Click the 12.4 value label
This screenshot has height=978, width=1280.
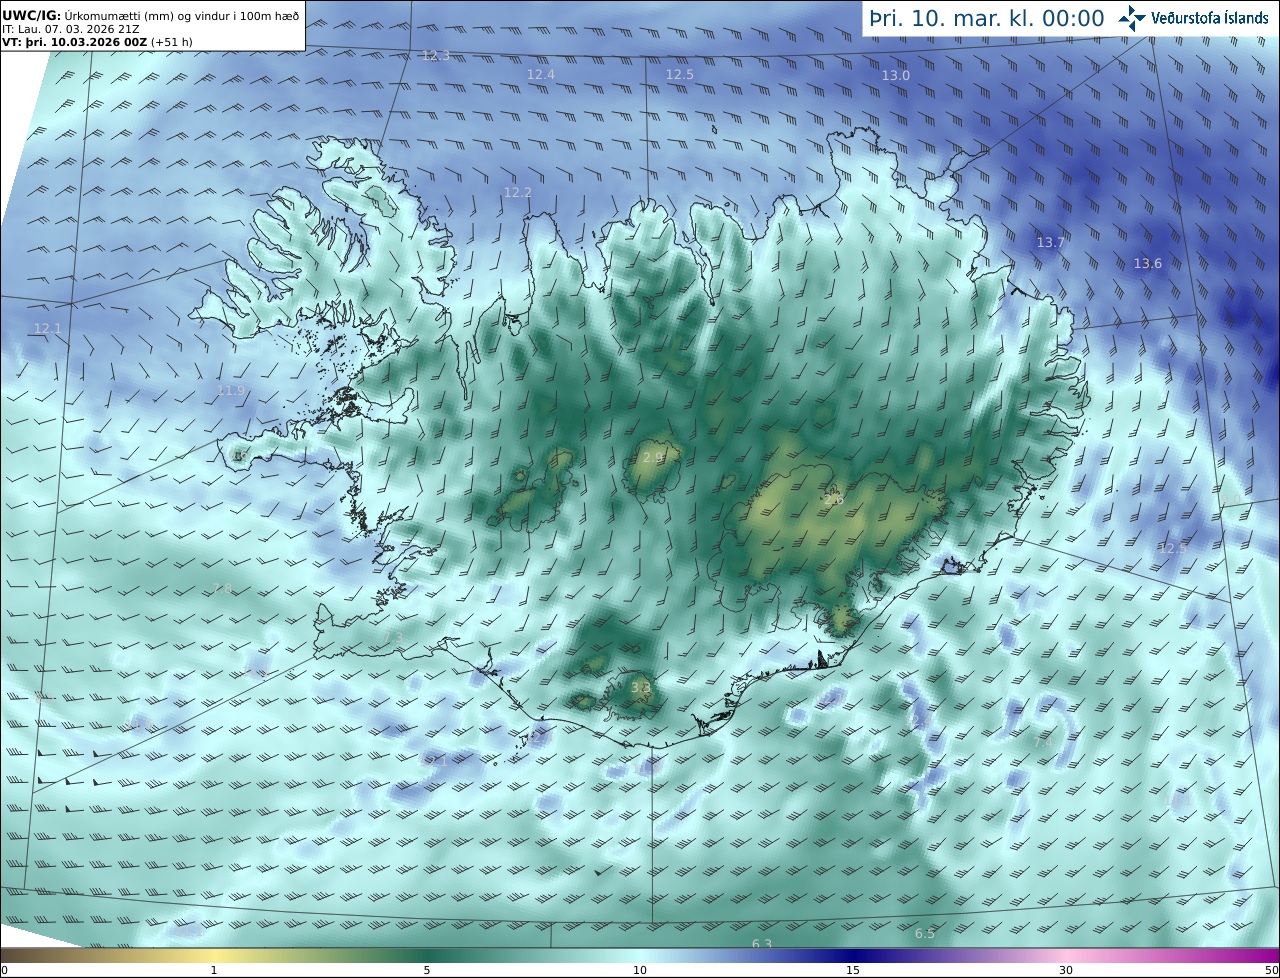[x=541, y=74]
